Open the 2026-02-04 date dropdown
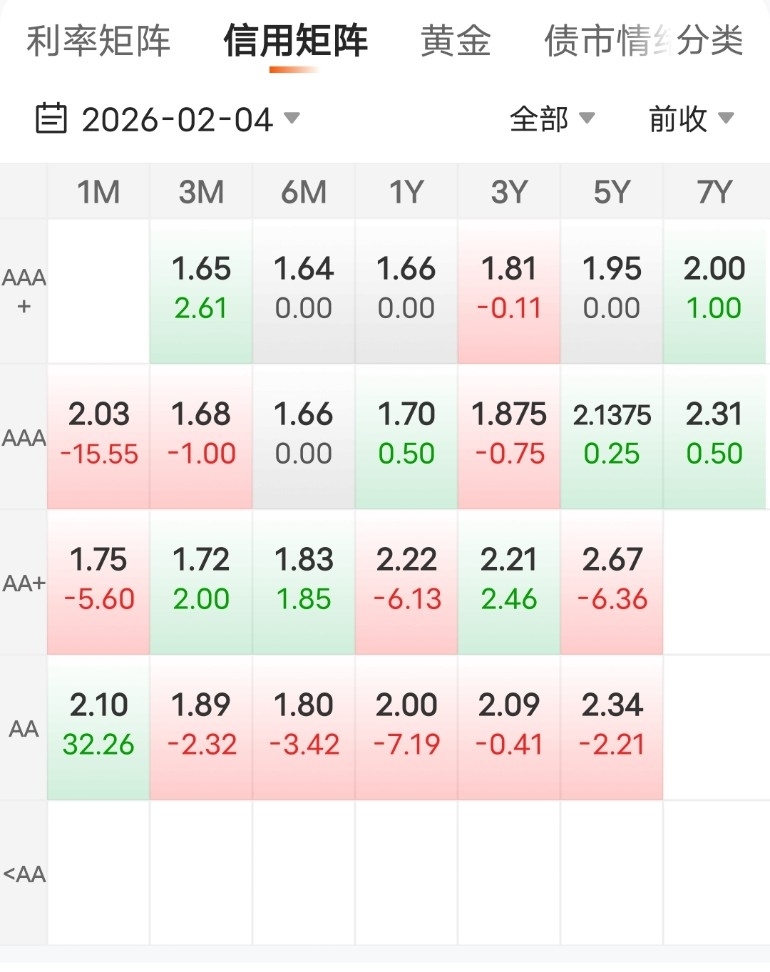Image resolution: width=770 pixels, height=972 pixels. click(190, 120)
